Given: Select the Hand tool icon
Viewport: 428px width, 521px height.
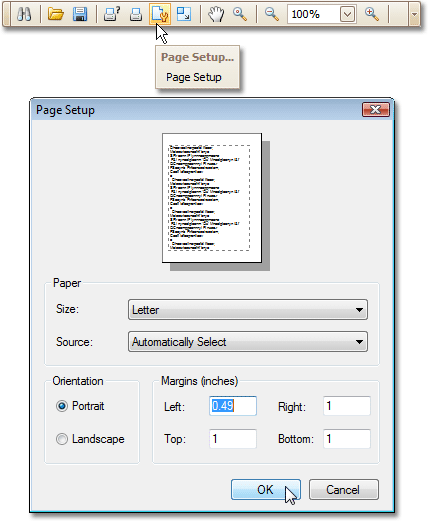Looking at the screenshot, I should (x=216, y=14).
